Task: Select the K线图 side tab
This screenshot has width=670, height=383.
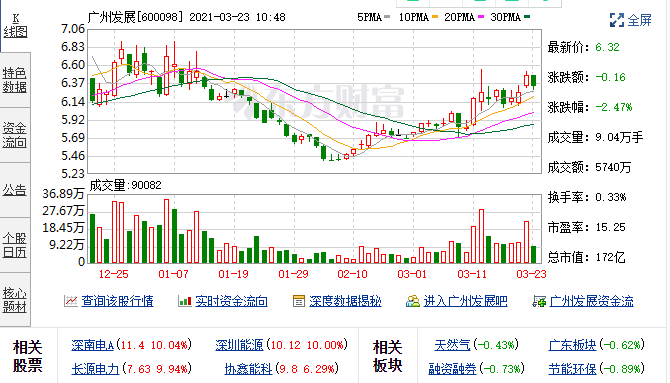Action: click(x=15, y=26)
